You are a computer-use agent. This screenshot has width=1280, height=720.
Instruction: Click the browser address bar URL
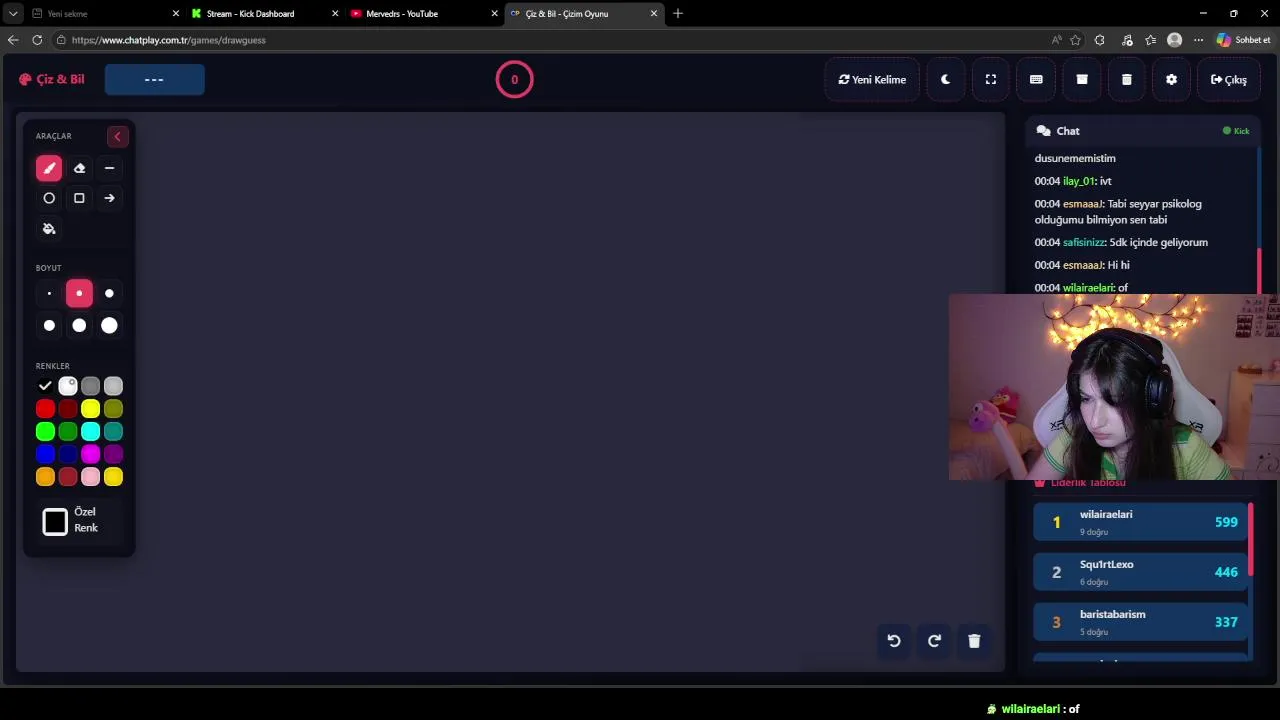tap(169, 40)
